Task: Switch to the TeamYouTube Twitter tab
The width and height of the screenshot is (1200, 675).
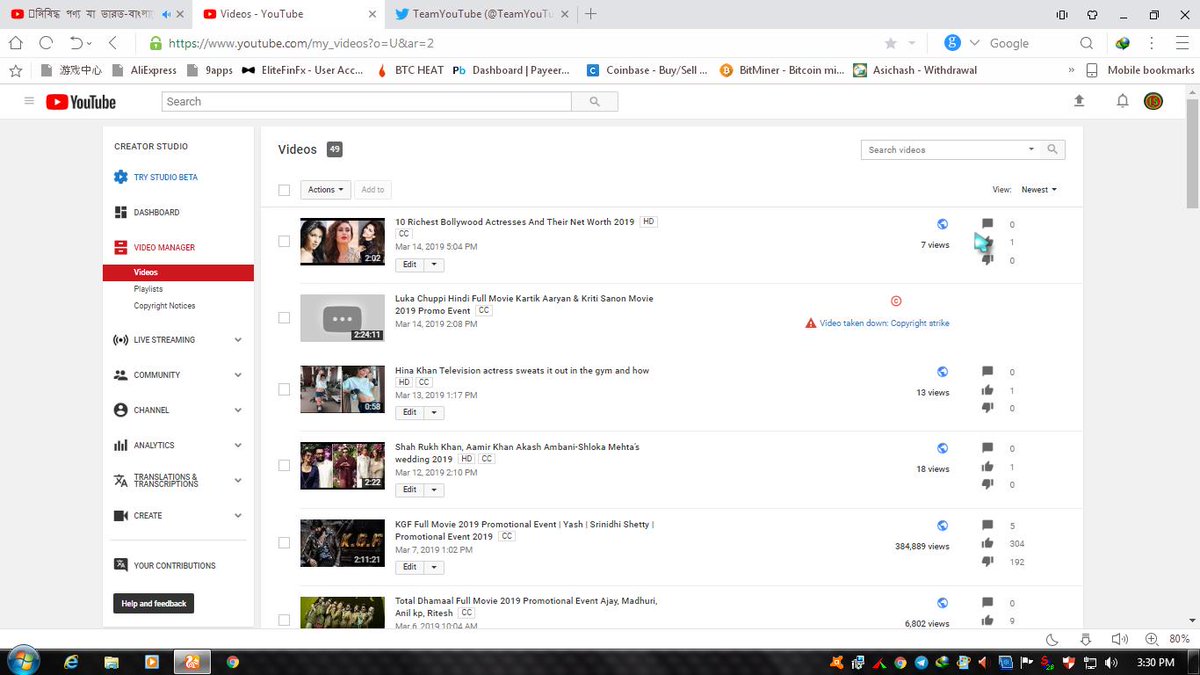Action: 480,14
